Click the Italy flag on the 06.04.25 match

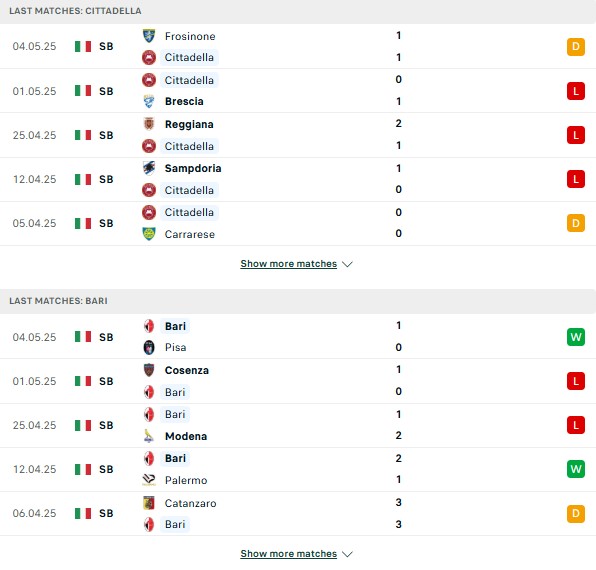pos(83,513)
